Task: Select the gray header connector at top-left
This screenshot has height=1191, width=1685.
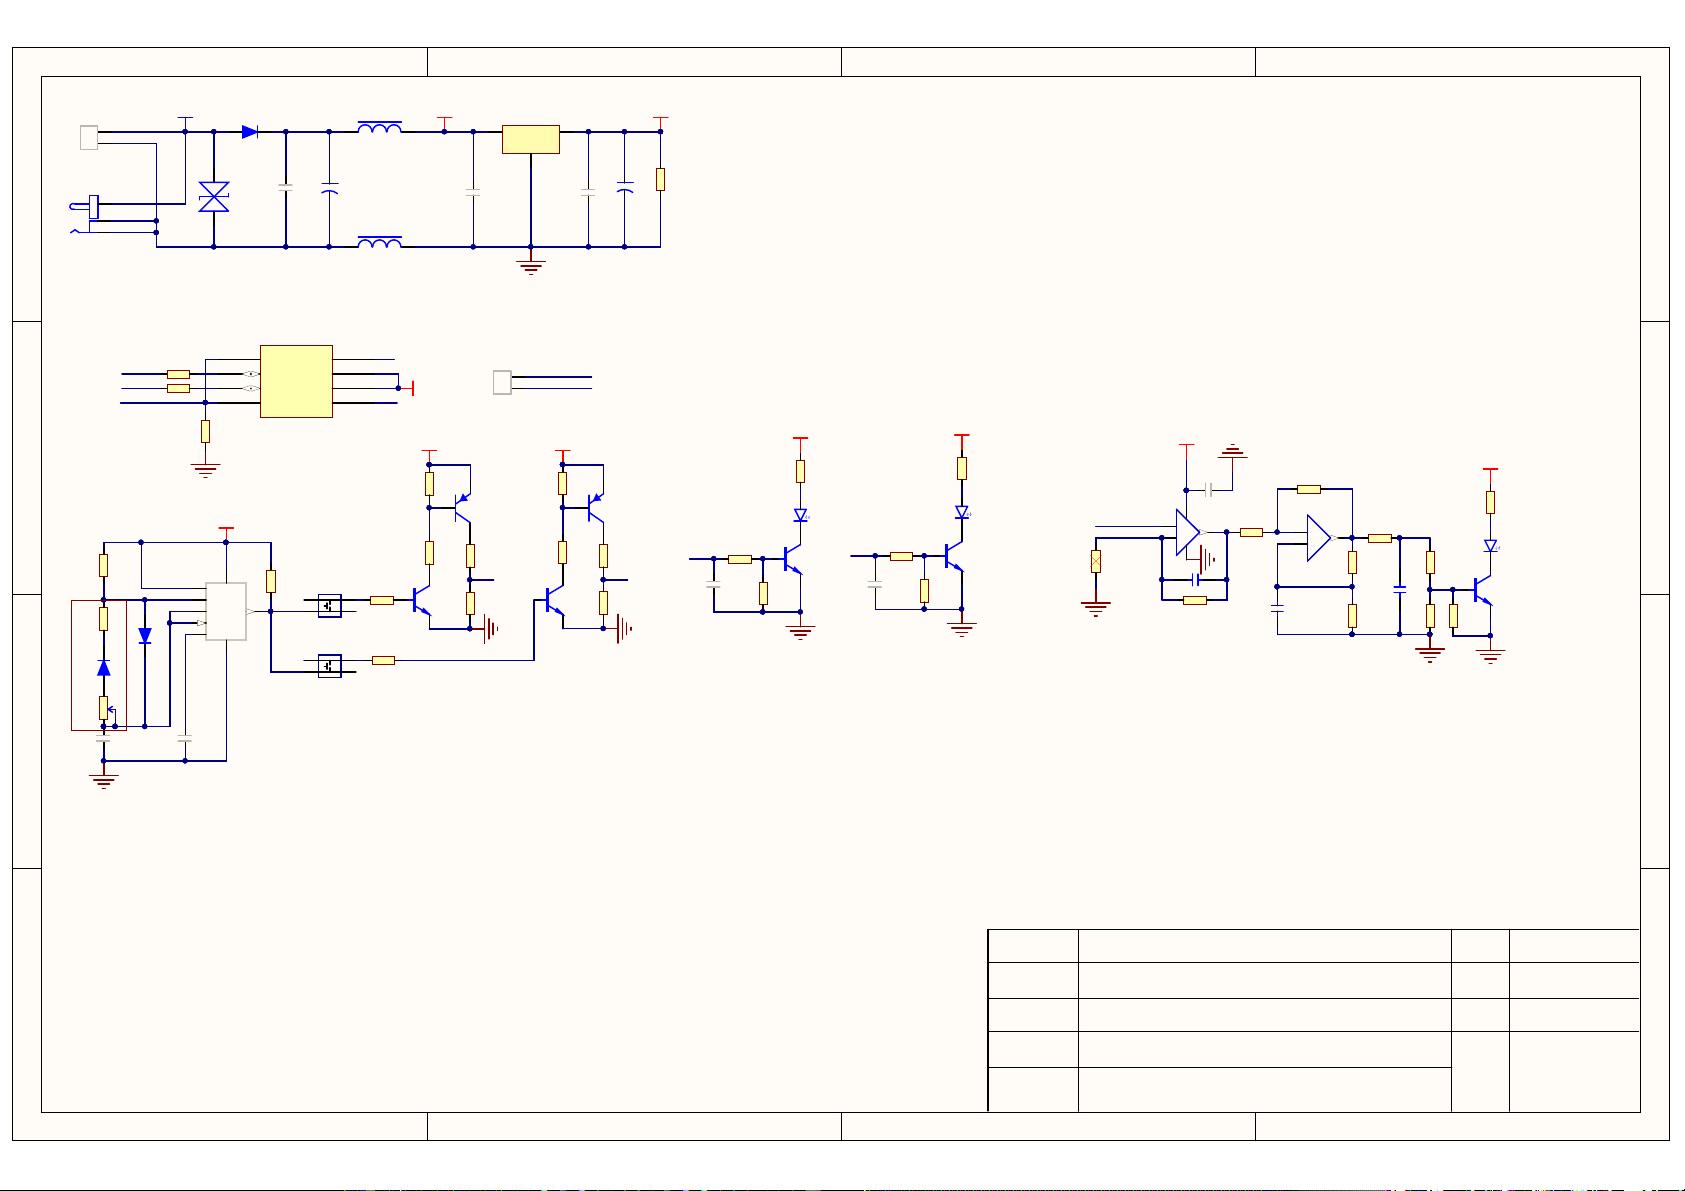Action: click(x=89, y=138)
